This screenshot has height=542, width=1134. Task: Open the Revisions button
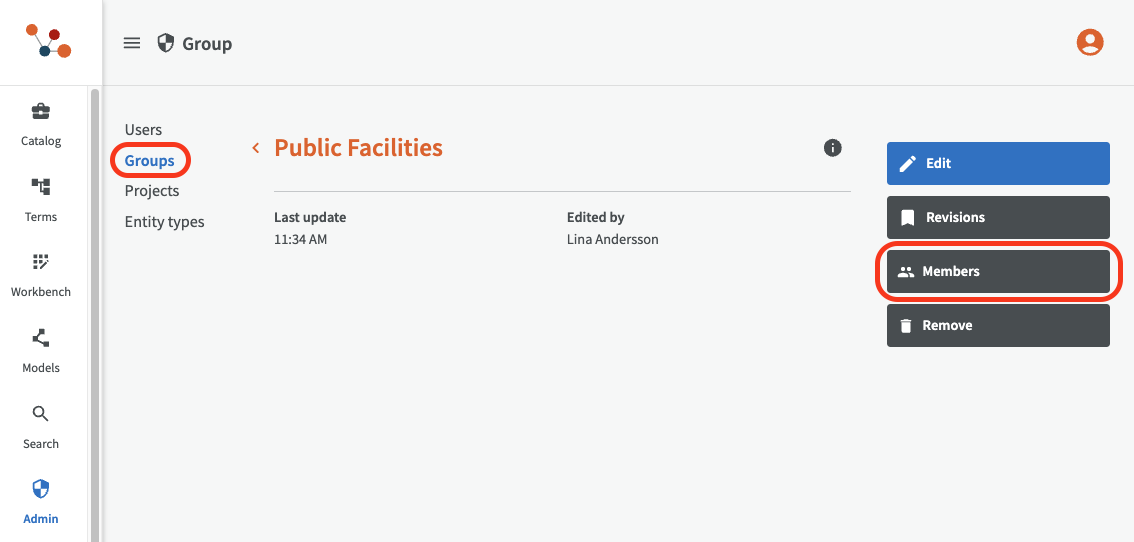[997, 217]
